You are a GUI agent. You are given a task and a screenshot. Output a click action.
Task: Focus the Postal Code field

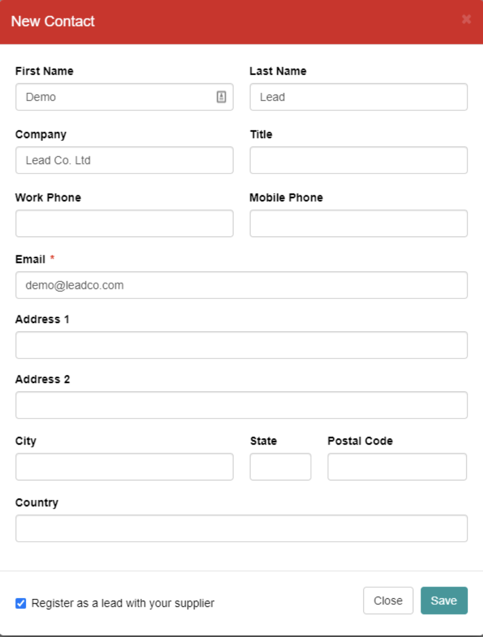tap(397, 467)
